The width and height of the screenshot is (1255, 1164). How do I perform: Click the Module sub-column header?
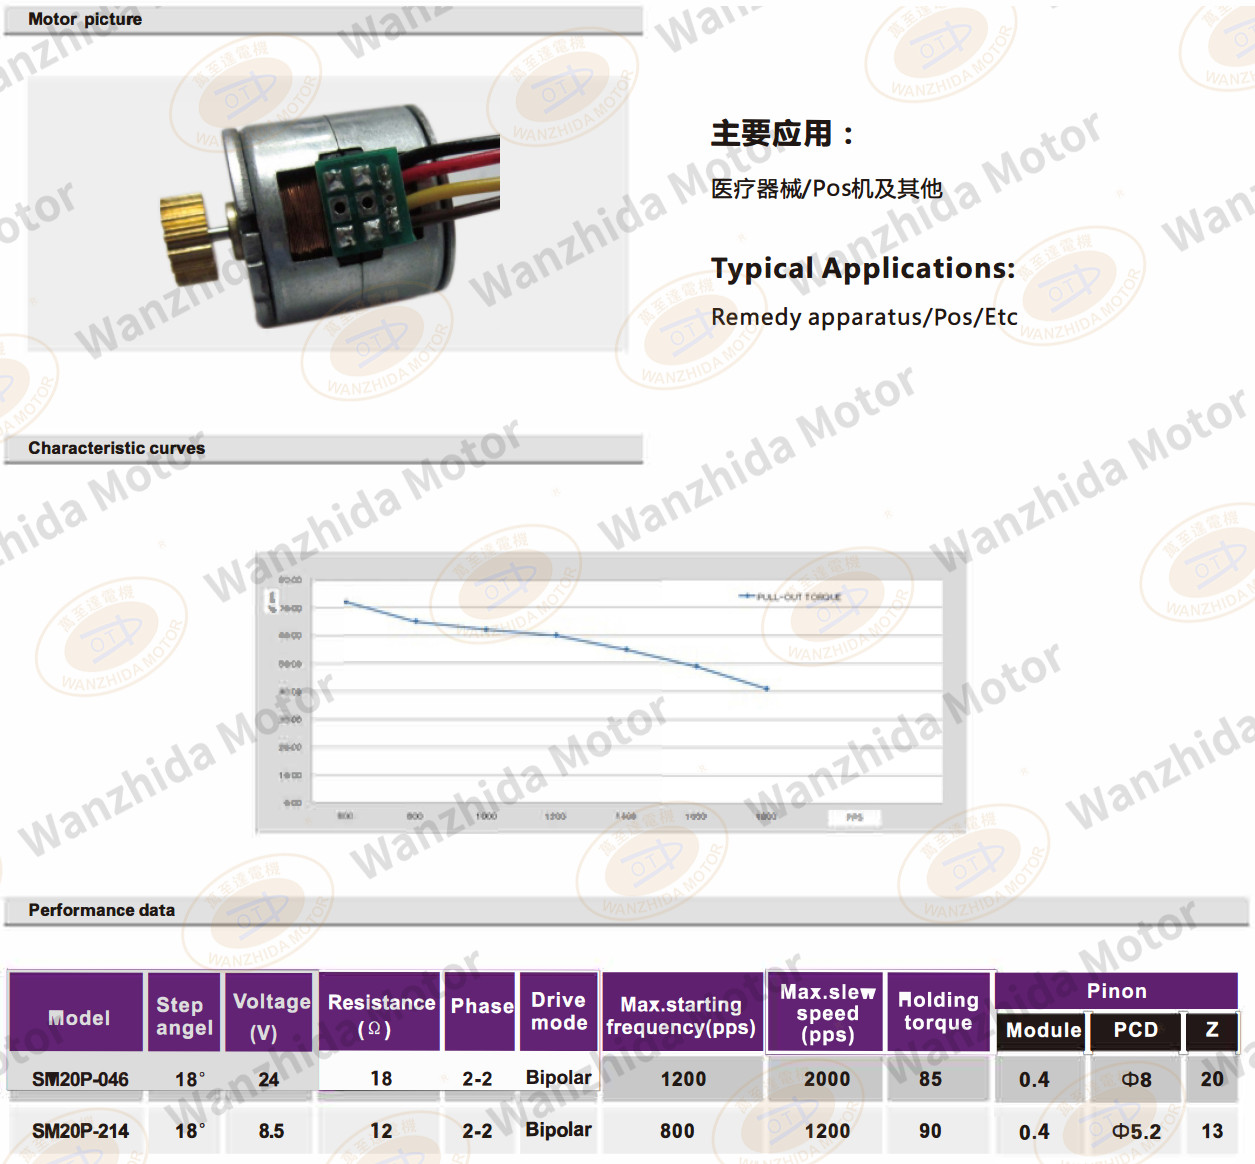(x=1043, y=1031)
